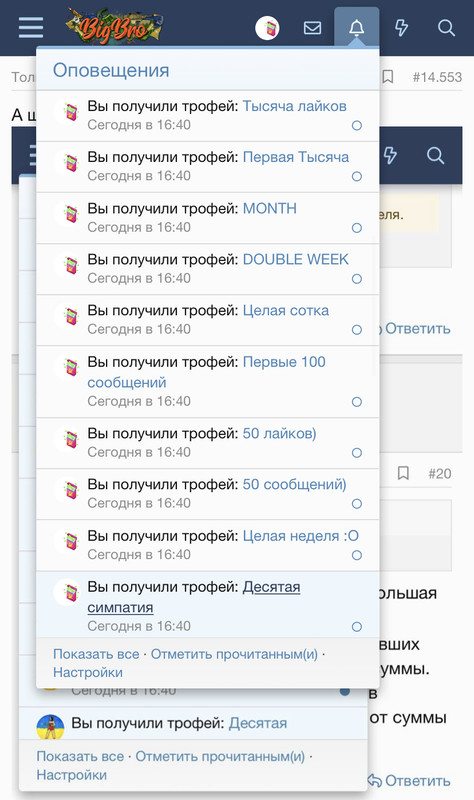Mark Целая сотка alert as read

(x=357, y=330)
